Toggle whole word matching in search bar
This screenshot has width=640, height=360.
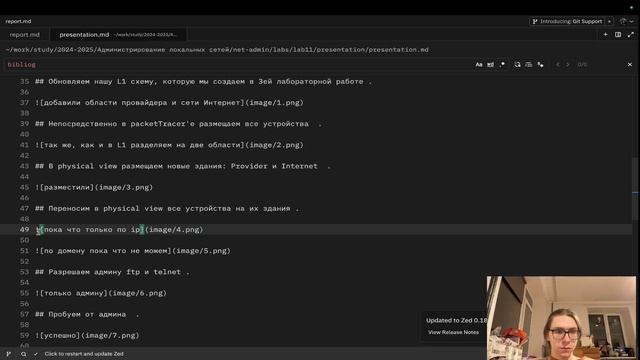490,64
